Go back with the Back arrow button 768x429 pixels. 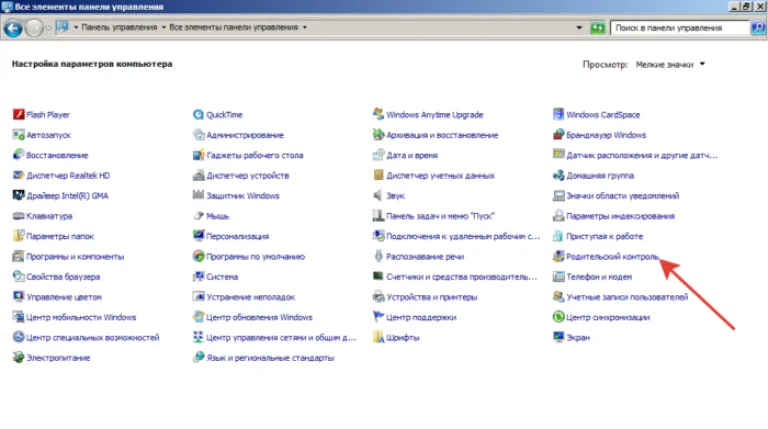[13, 28]
